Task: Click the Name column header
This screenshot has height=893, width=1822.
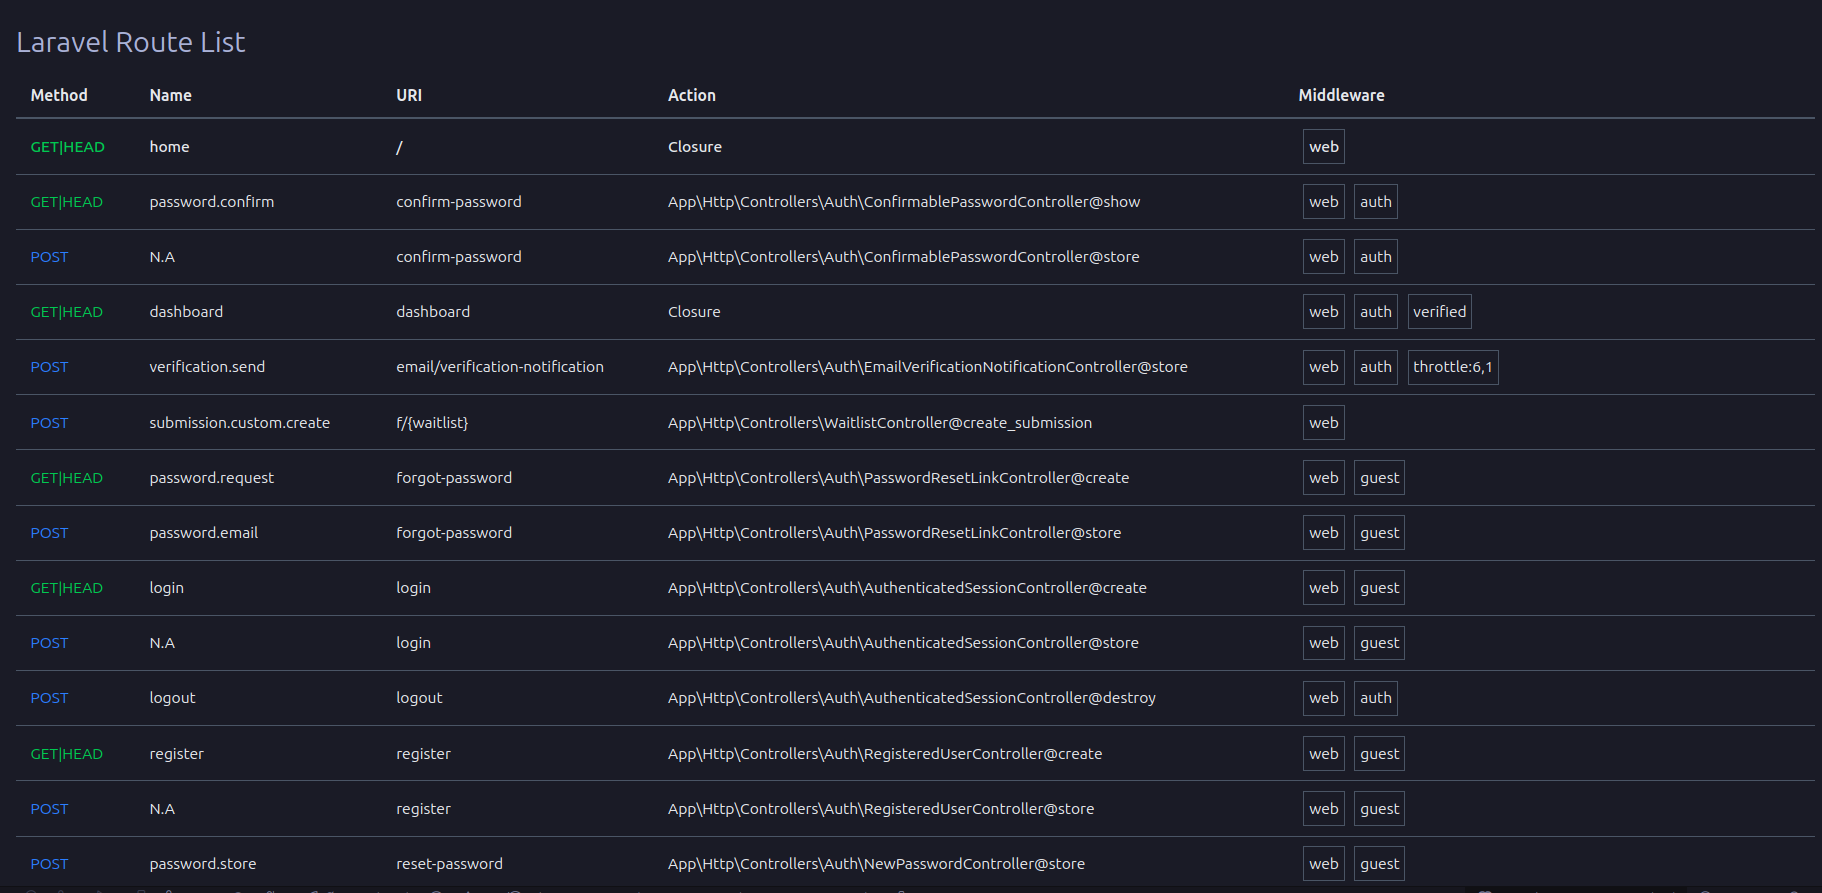Action: (x=170, y=95)
